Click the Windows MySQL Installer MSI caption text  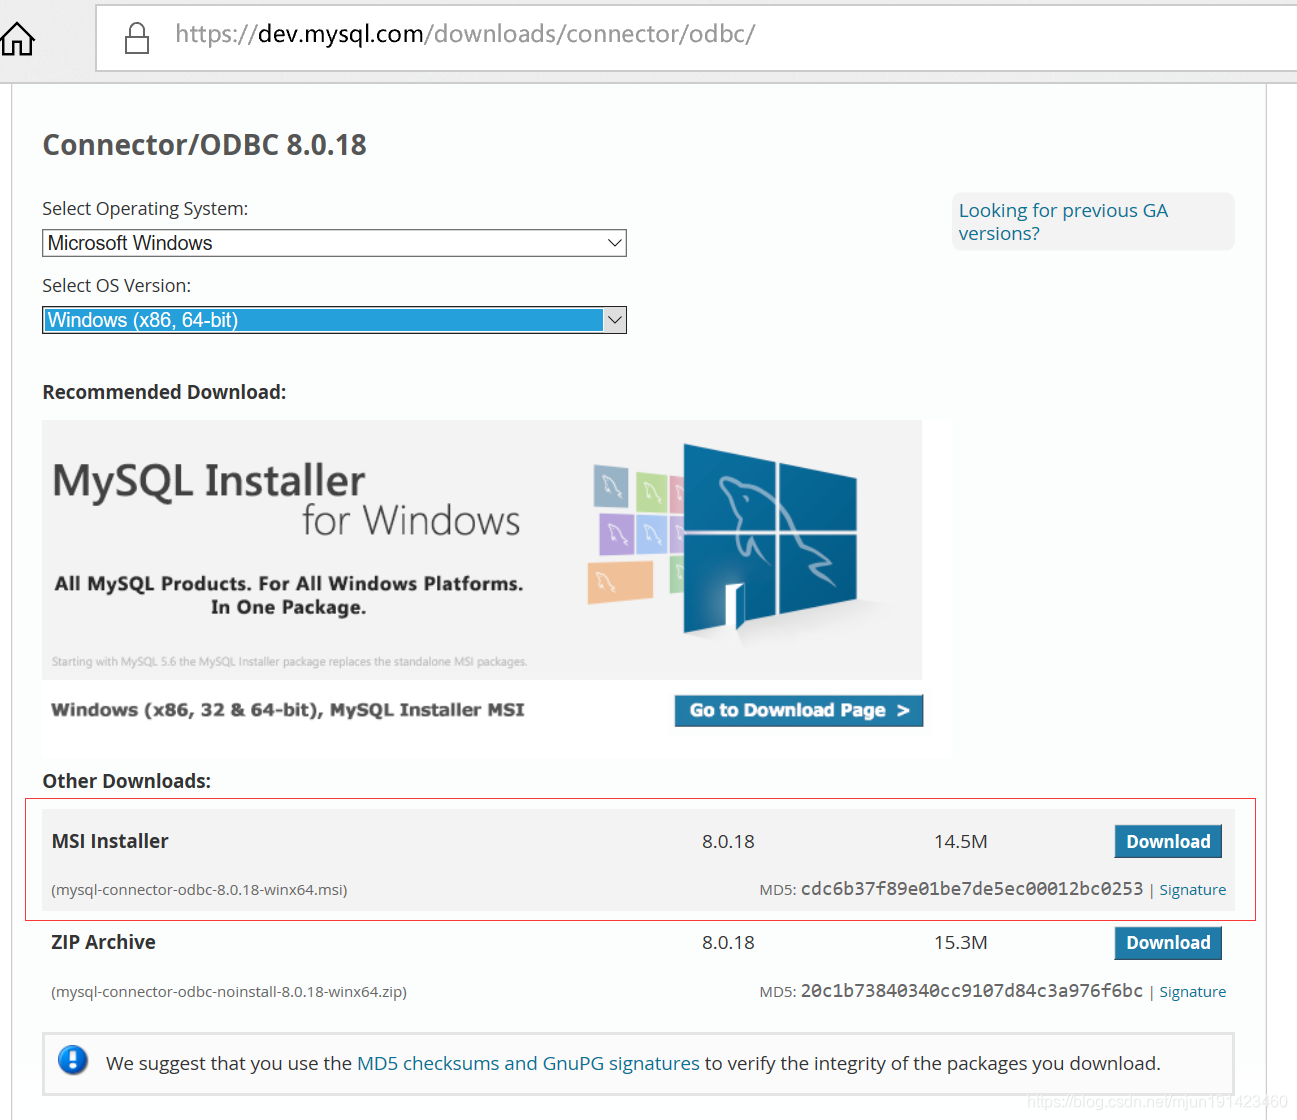point(288,710)
